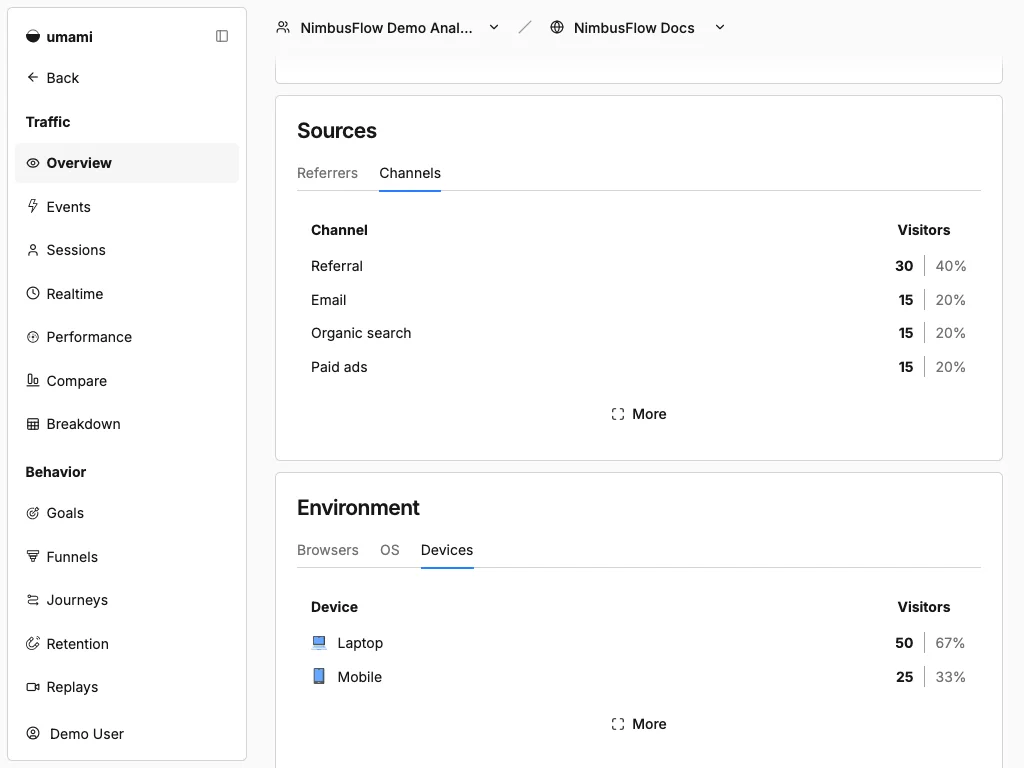Click the Breakdown table icon
This screenshot has width=1024, height=768.
pyautogui.click(x=33, y=424)
